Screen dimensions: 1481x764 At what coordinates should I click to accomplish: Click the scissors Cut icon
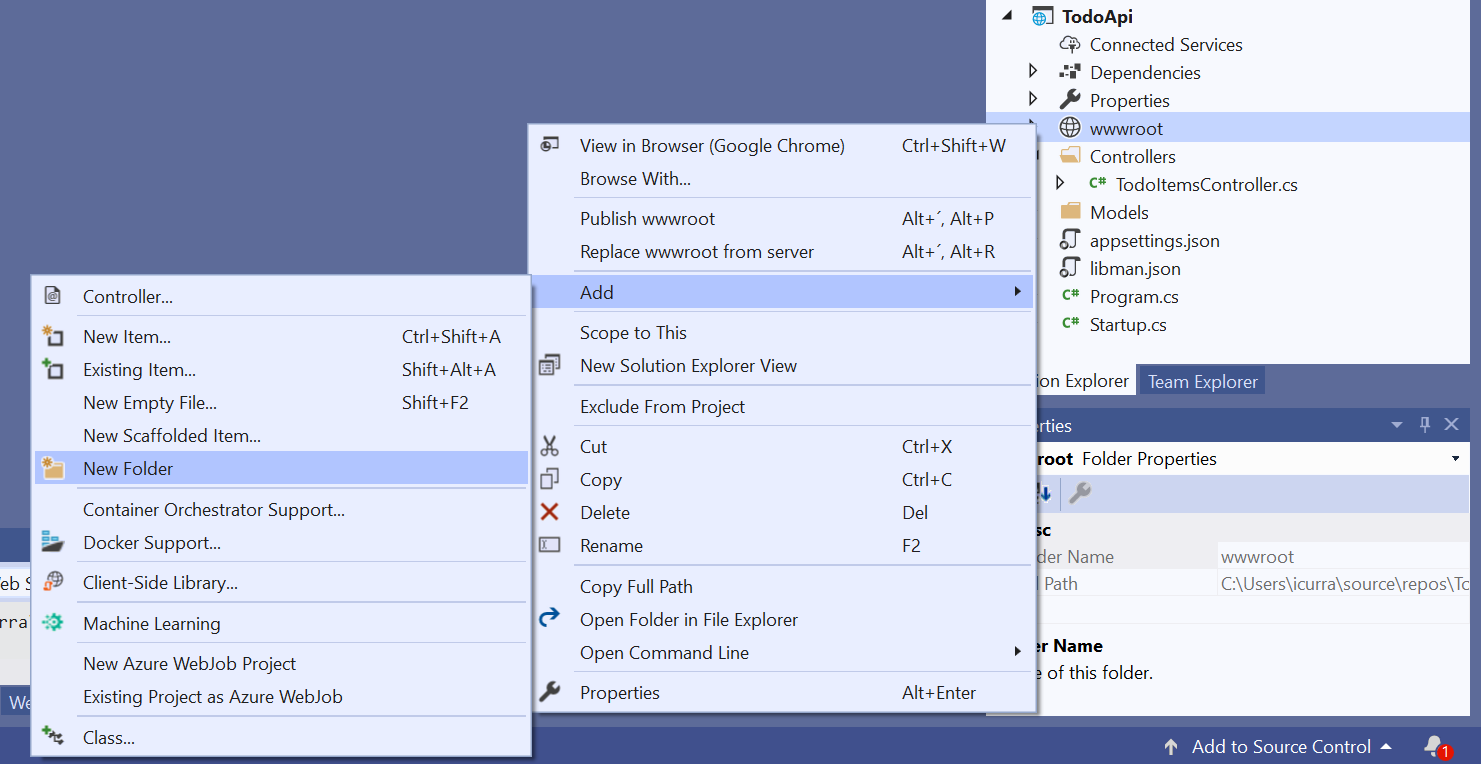549,446
